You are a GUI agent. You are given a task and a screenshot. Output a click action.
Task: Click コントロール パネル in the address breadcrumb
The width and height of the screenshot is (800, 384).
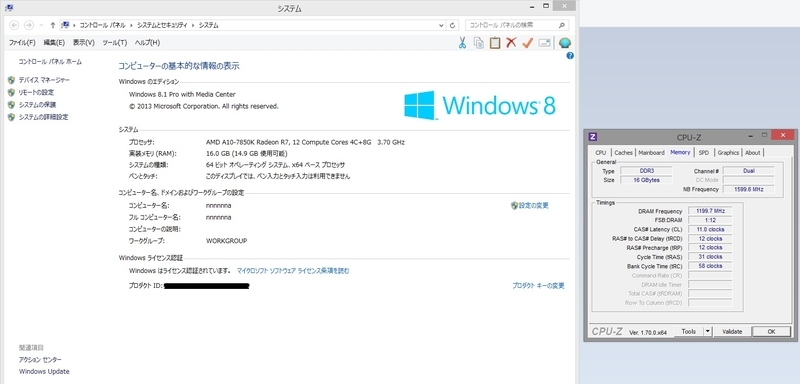tap(103, 25)
